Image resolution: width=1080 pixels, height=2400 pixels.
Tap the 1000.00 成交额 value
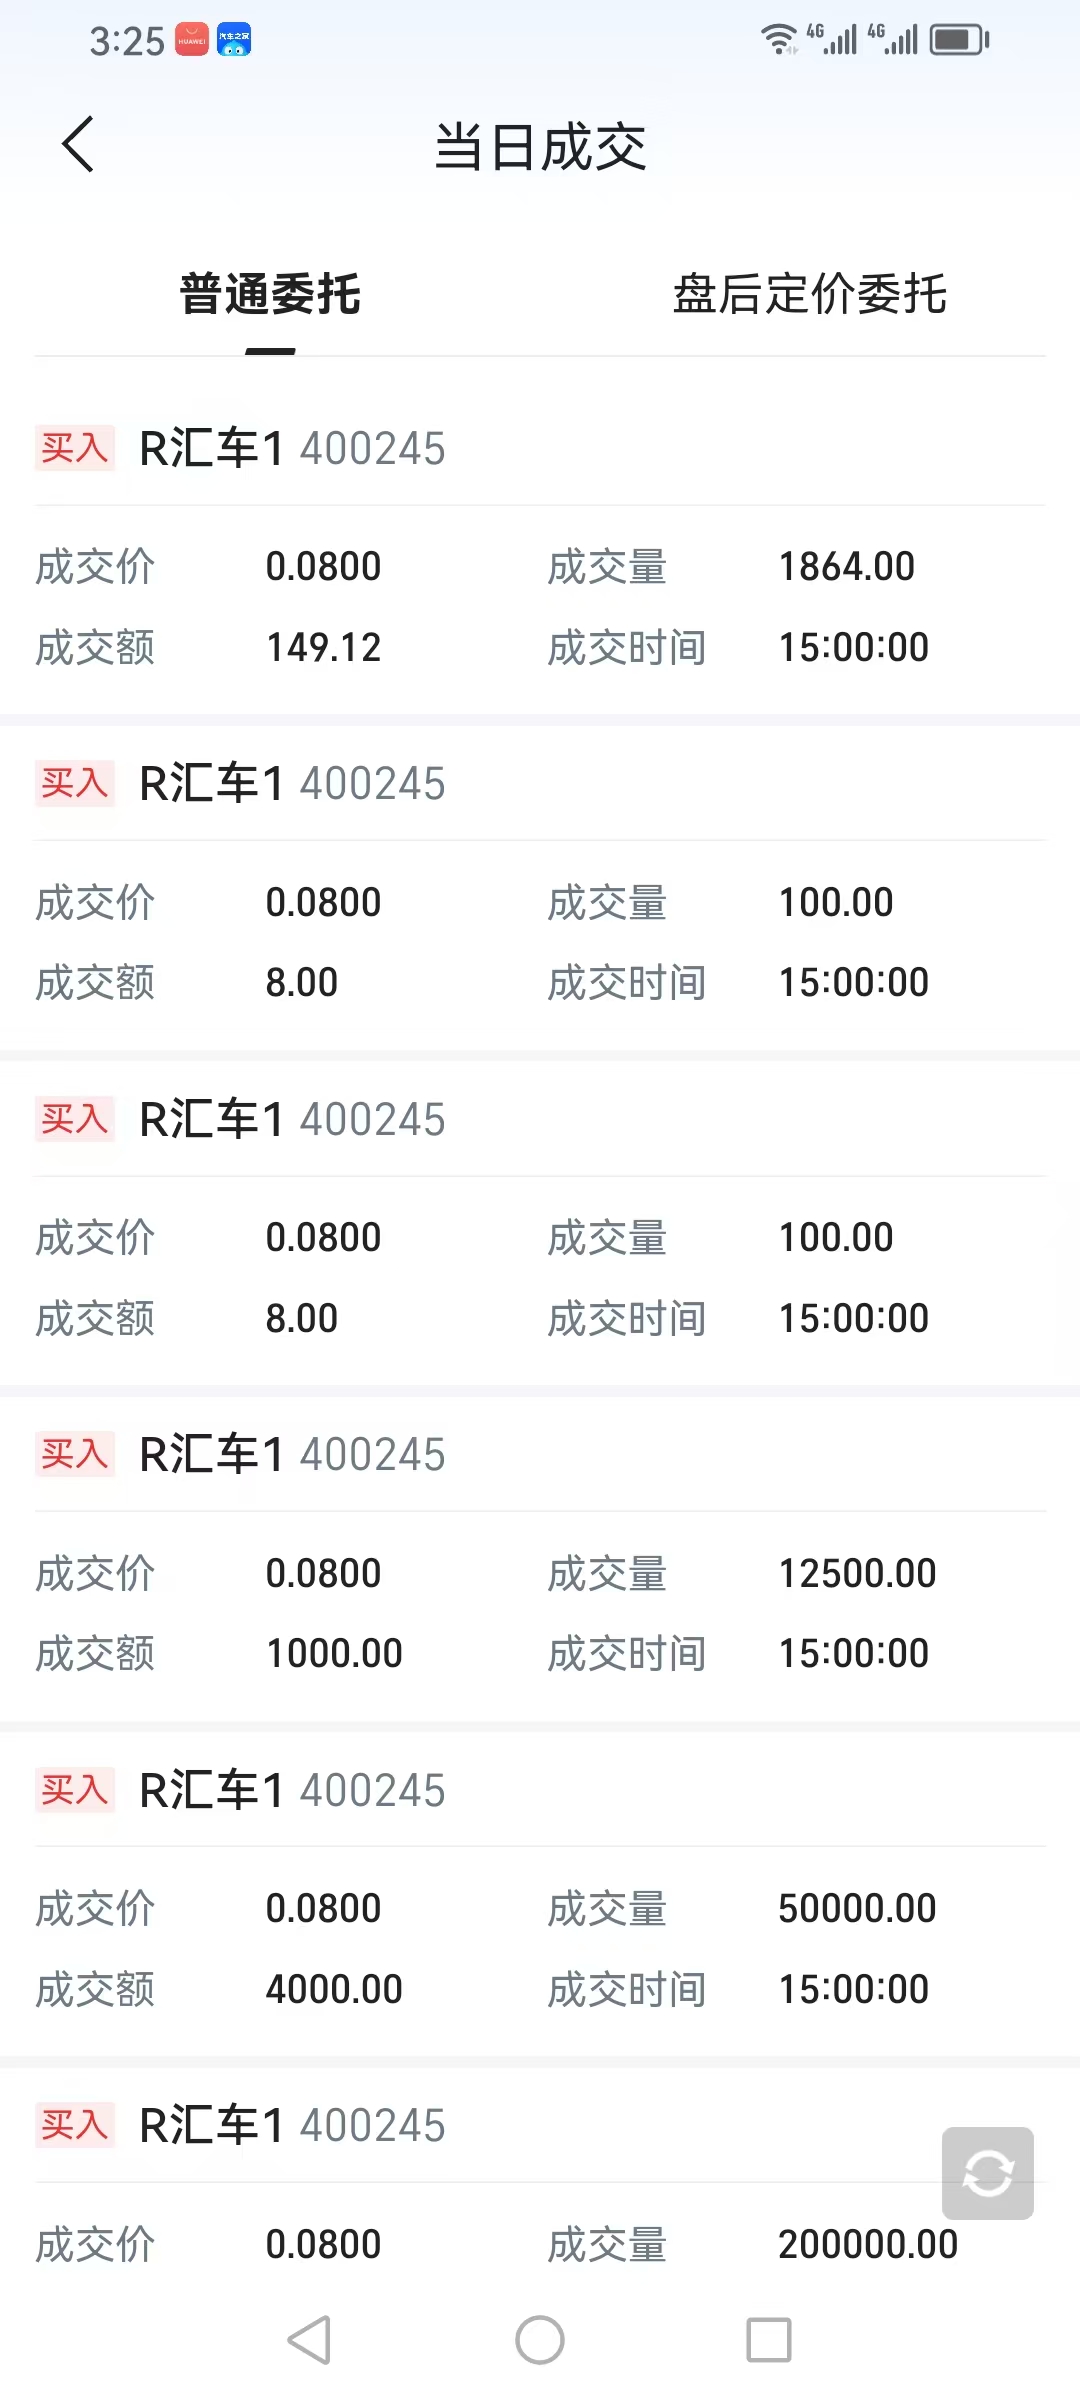(334, 1653)
